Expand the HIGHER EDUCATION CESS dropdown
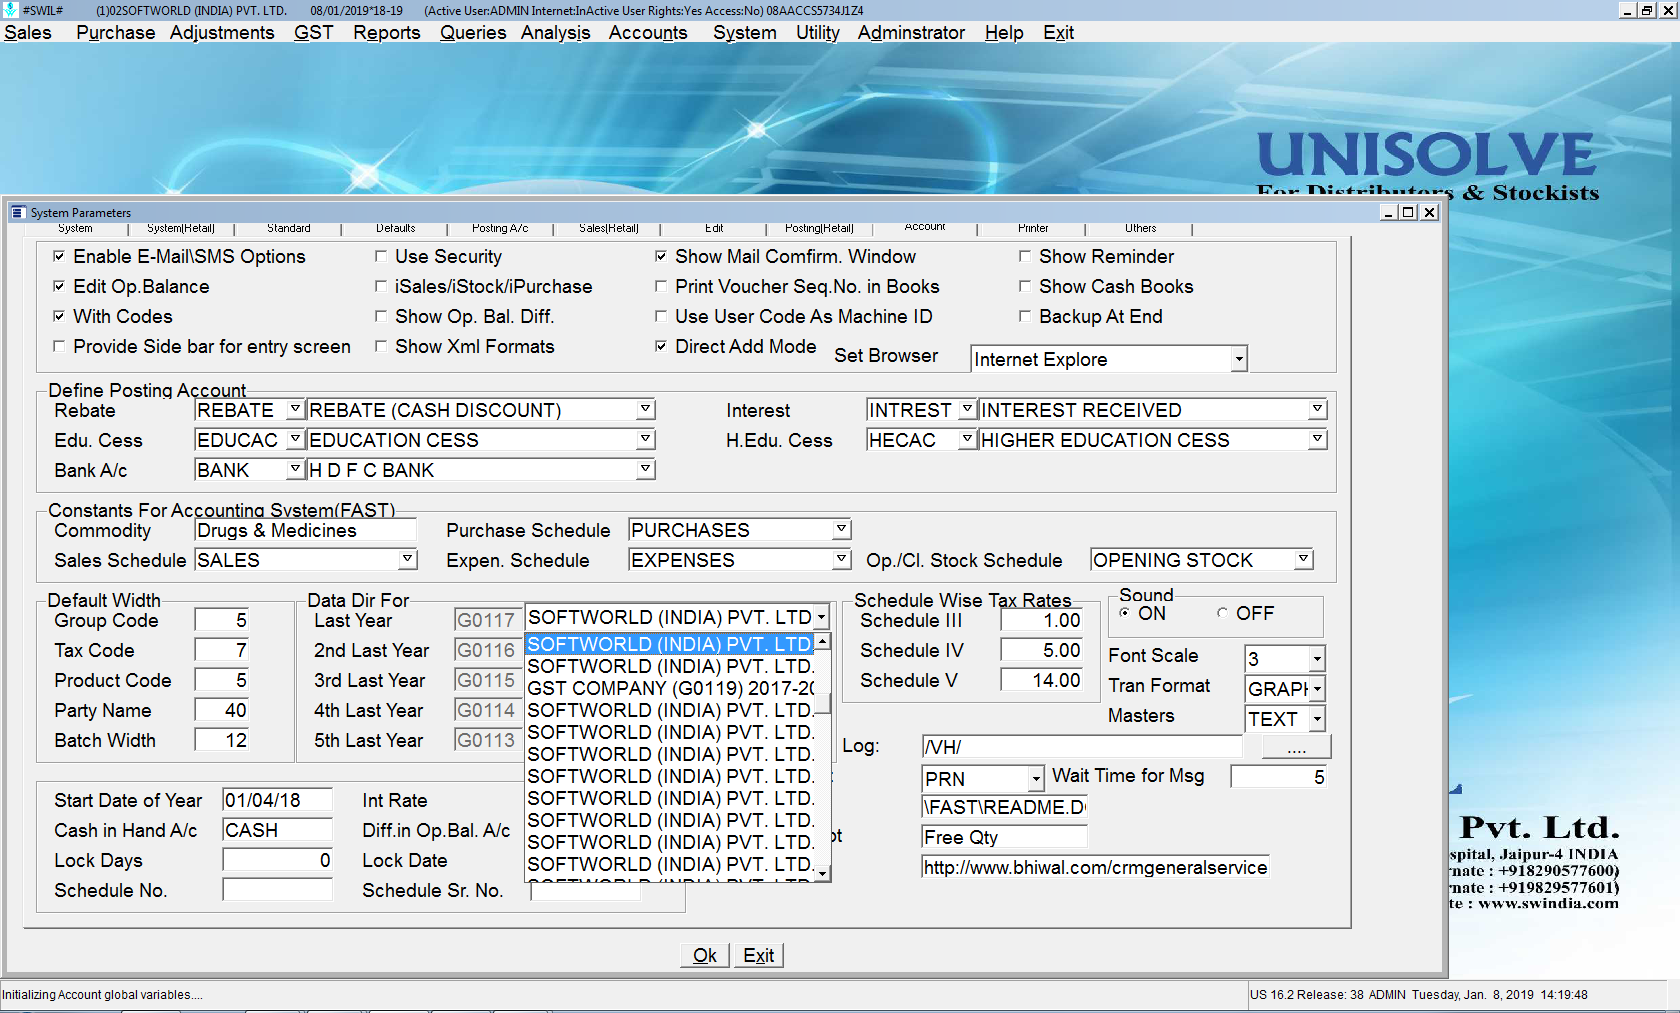This screenshot has height=1013, width=1680. pos(1318,439)
